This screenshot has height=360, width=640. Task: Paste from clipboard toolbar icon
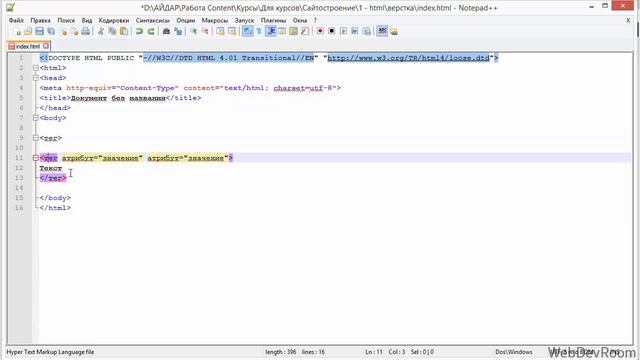(x=124, y=31)
